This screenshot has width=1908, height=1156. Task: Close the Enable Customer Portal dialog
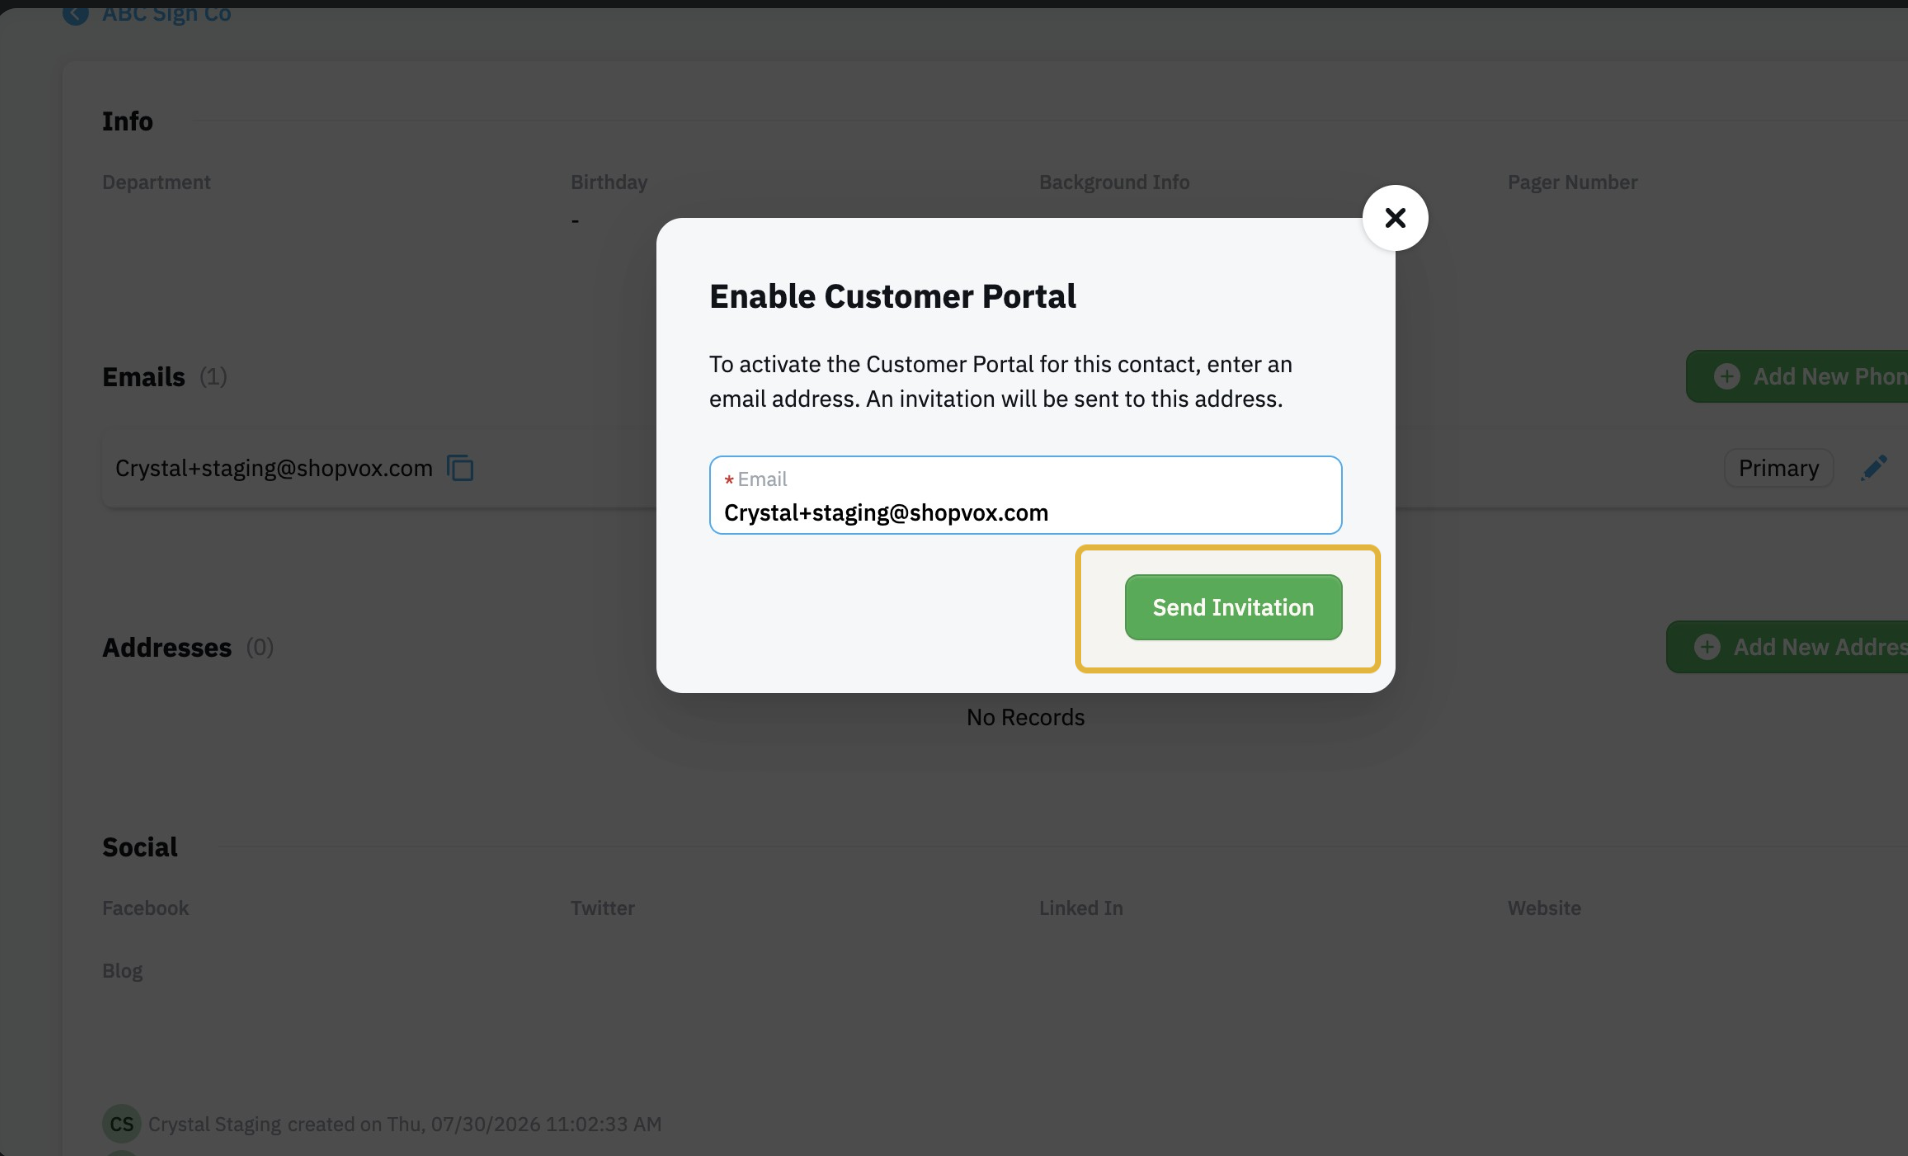1395,218
